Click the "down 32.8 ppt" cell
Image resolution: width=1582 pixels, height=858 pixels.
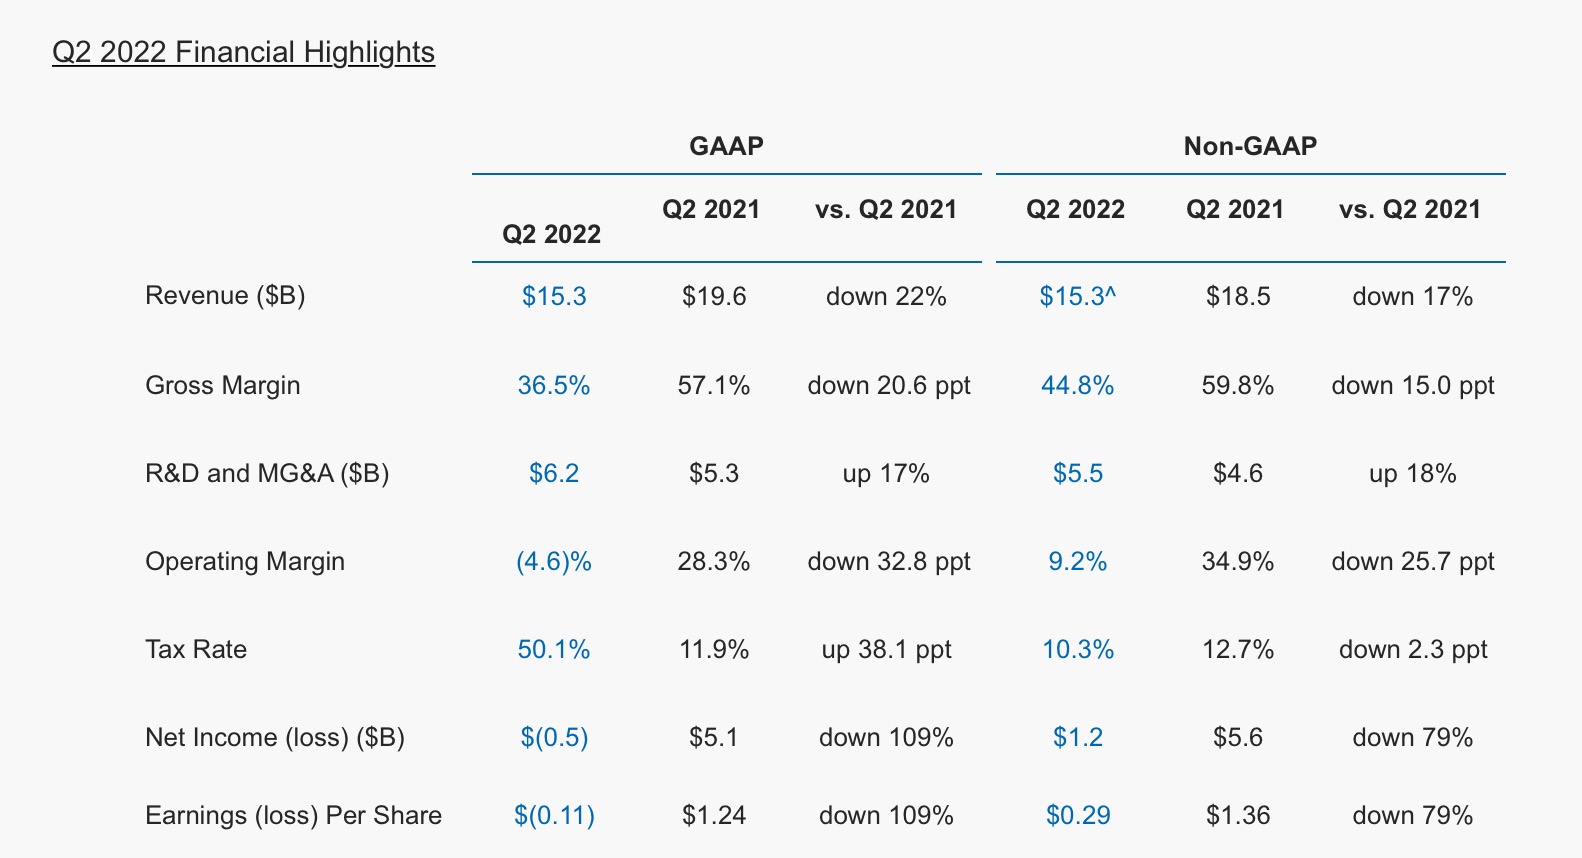tap(889, 561)
